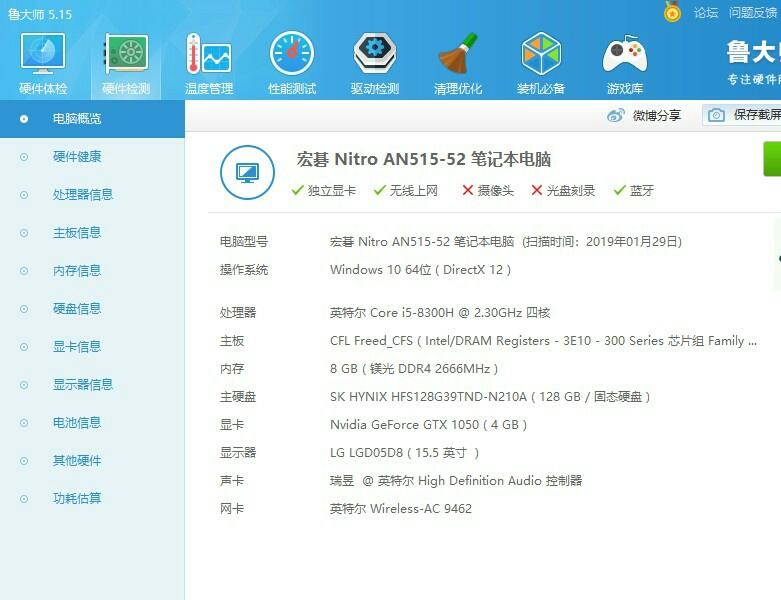781x600 pixels.
Task: Click the 鲁大师 5.15 title text
Action: pos(40,14)
